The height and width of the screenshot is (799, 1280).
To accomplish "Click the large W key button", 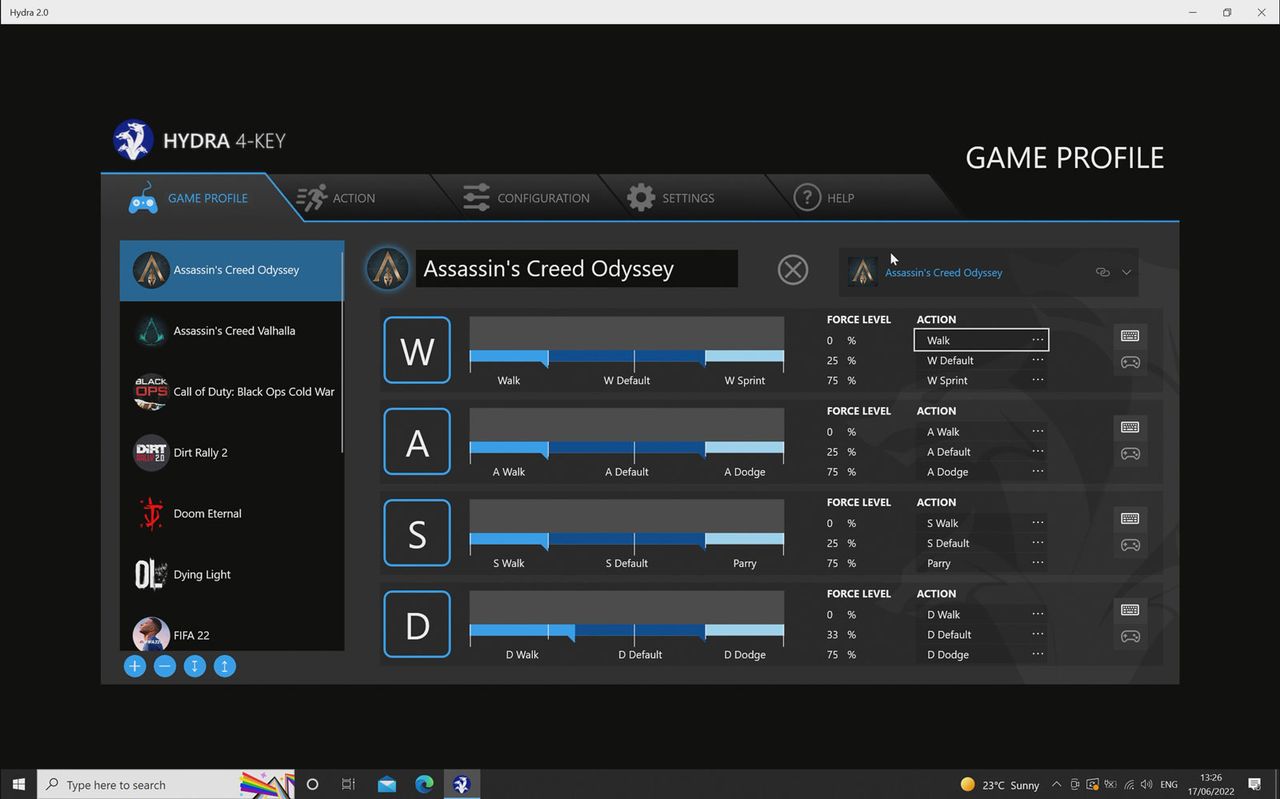I will tap(417, 351).
